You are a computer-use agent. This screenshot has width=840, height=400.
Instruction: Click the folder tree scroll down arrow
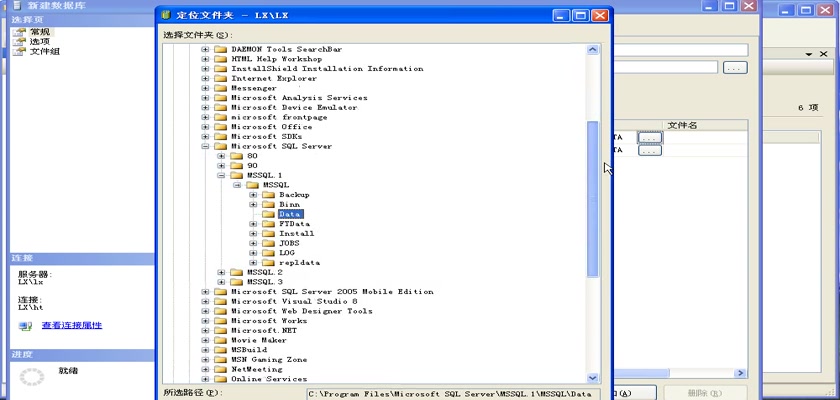(x=592, y=377)
